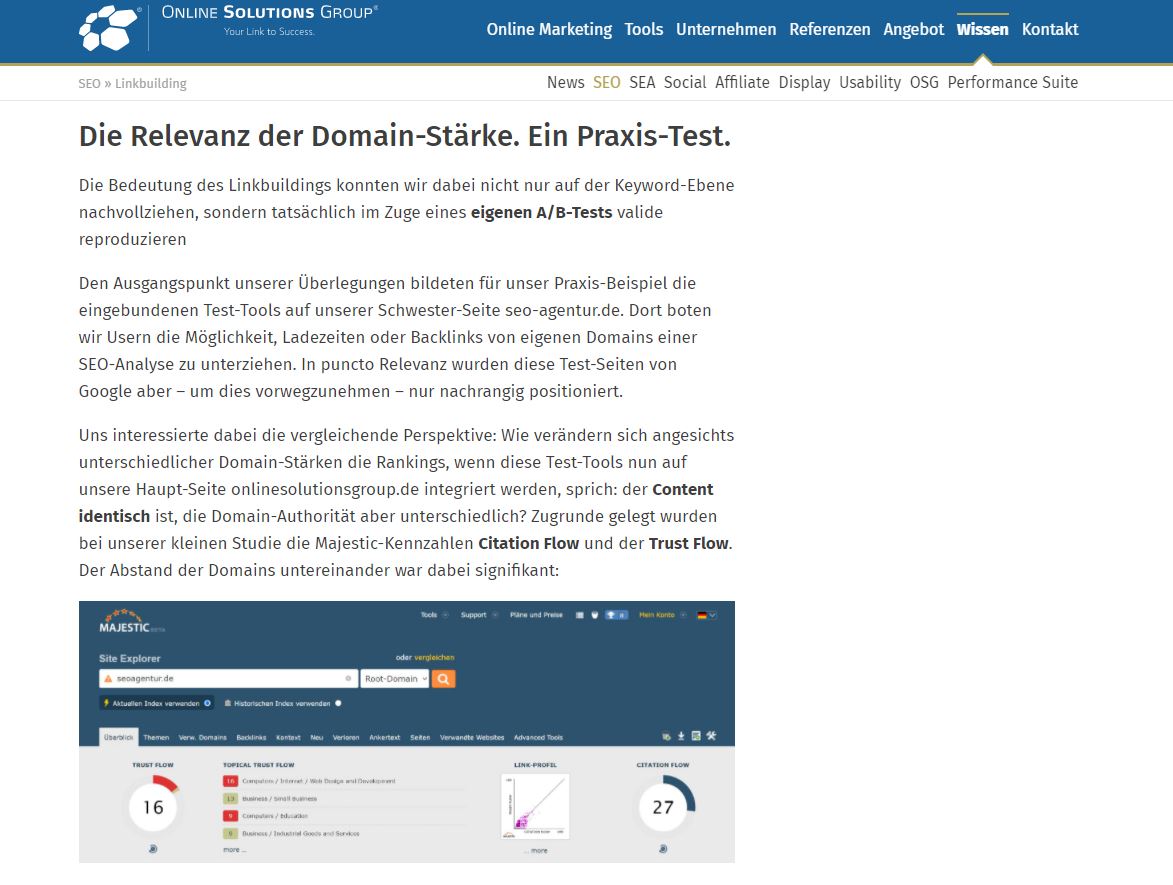Viewport: 1173px width, 885px height.
Task: Open the News subsection
Action: 566,82
